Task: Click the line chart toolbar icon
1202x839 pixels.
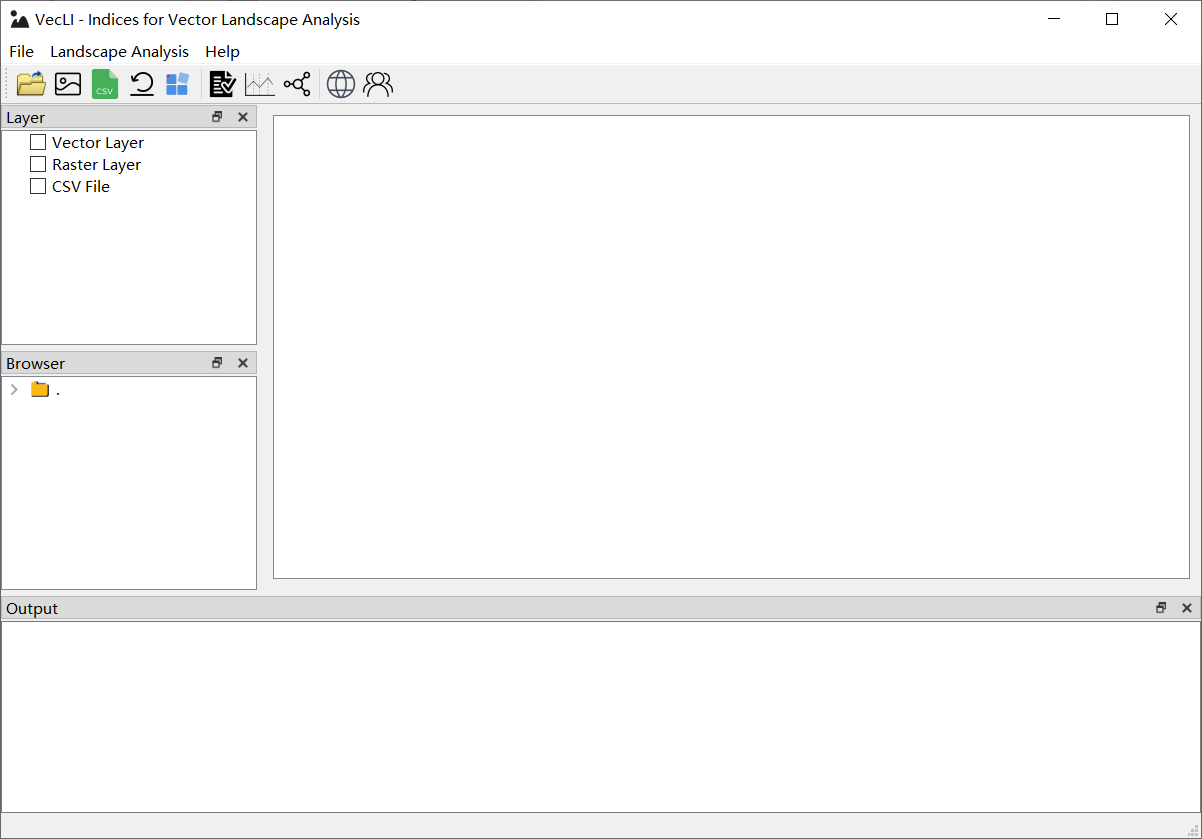Action: tap(259, 84)
